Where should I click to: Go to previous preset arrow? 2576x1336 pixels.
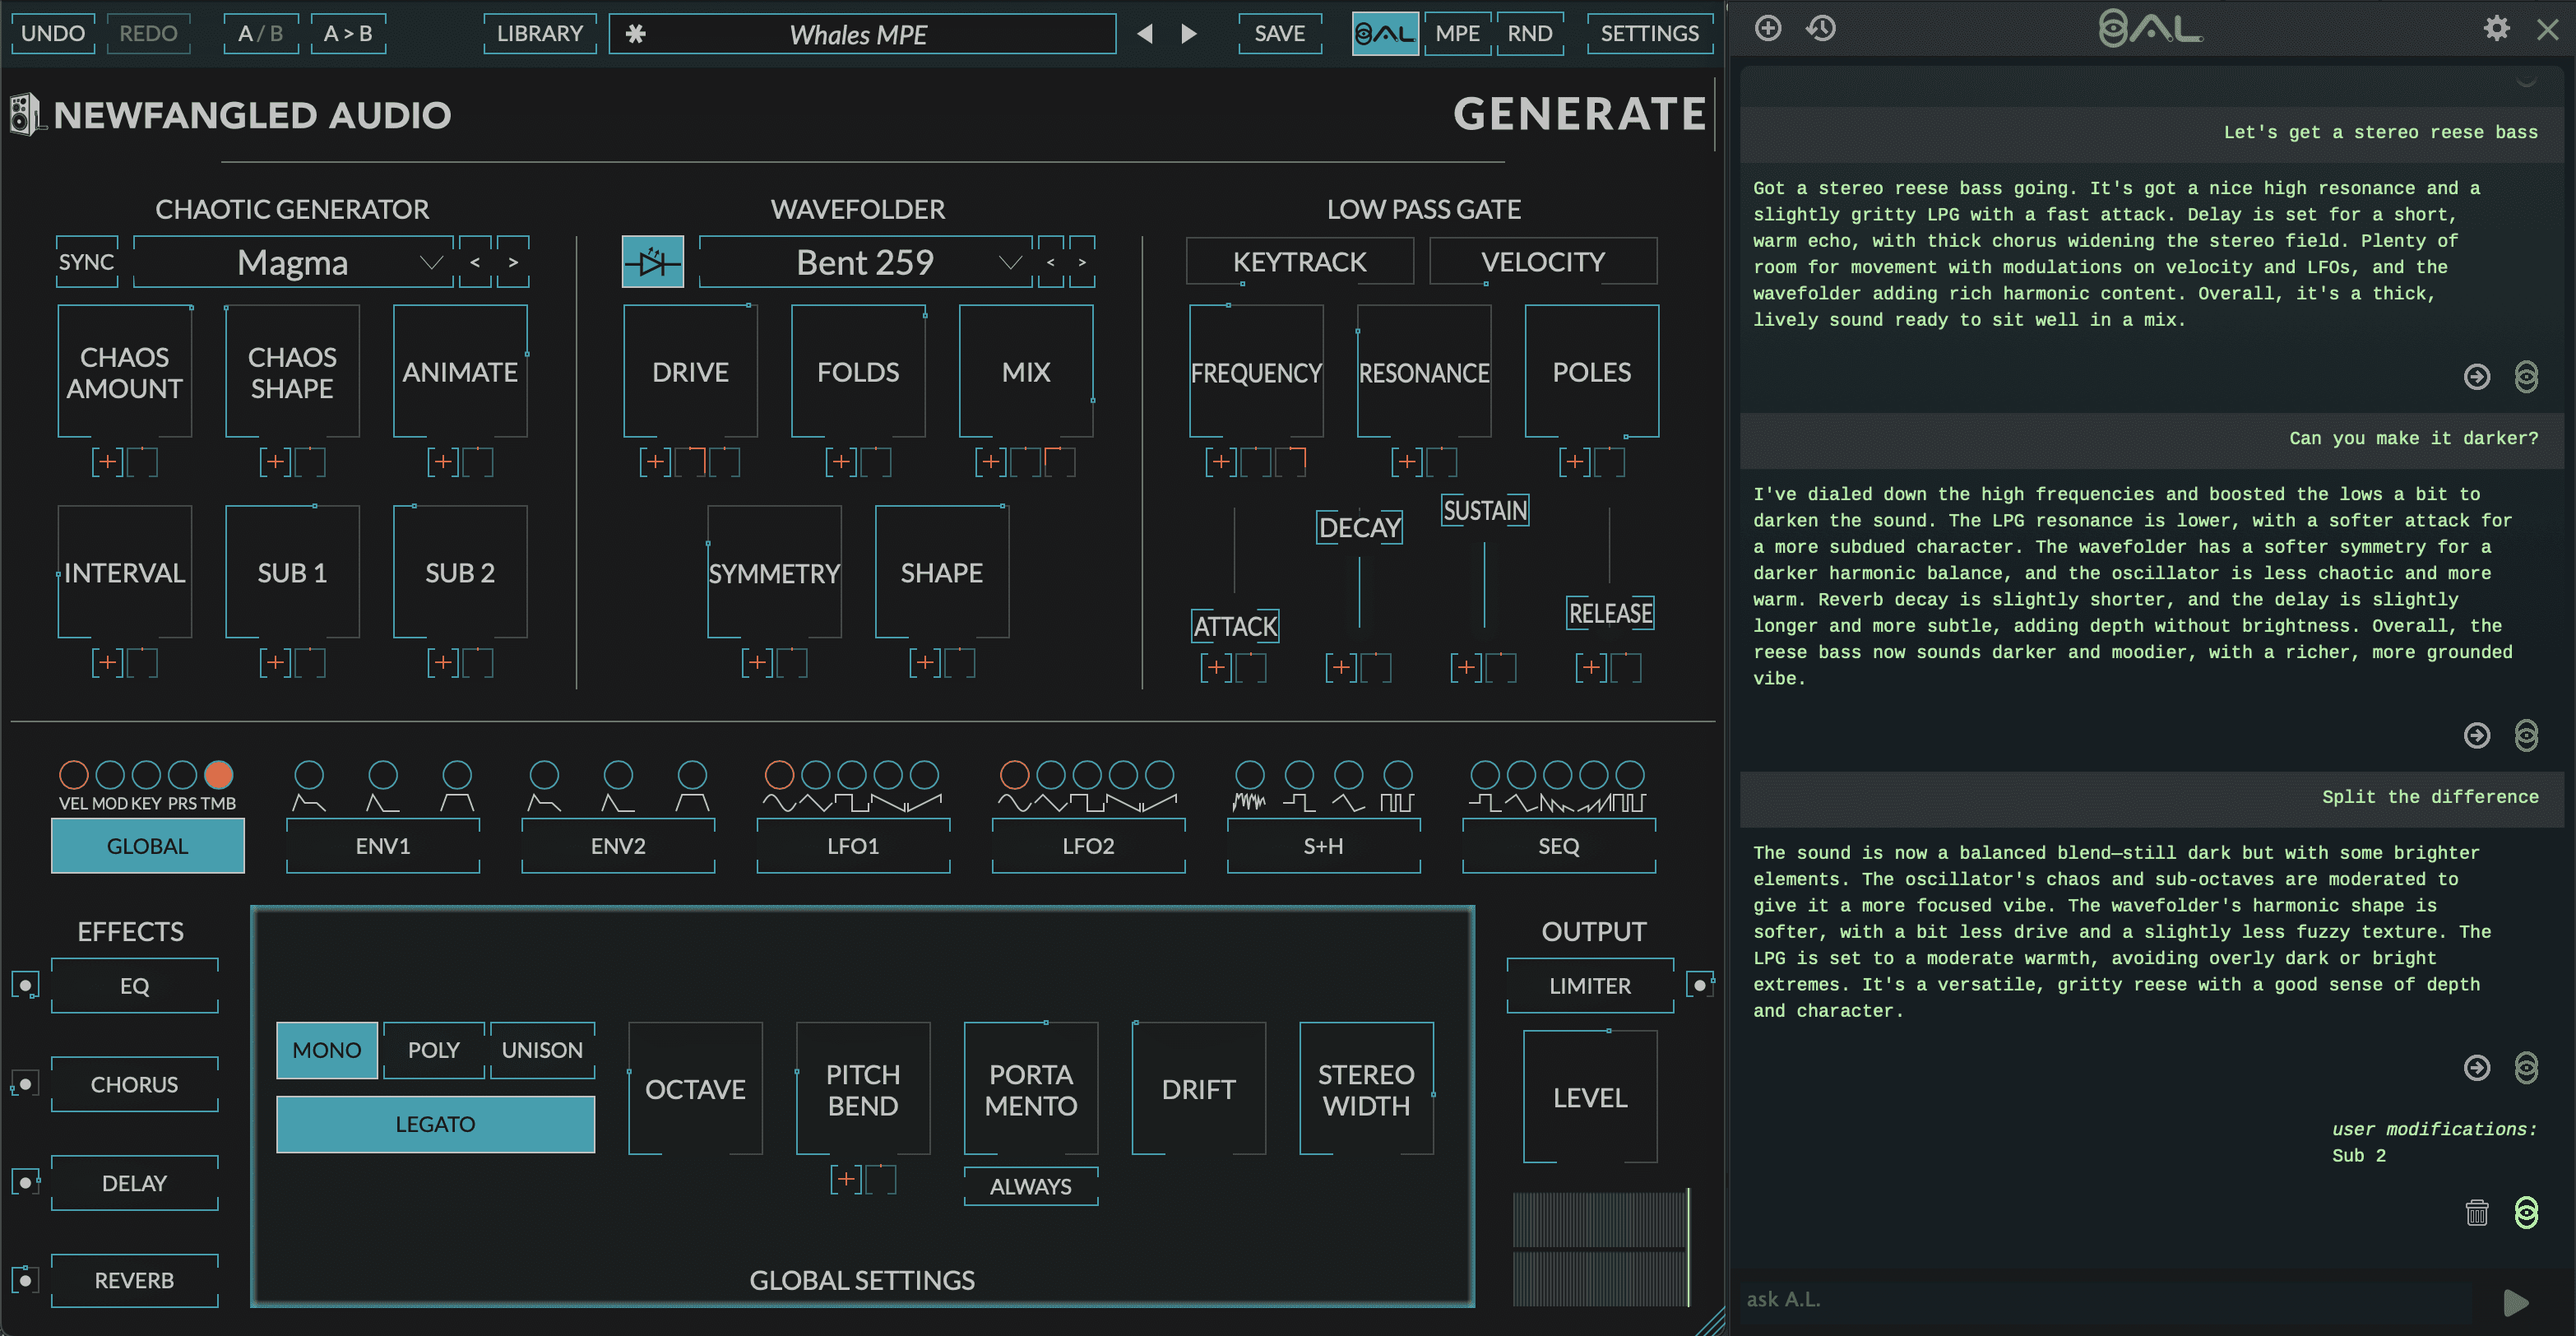(1145, 34)
